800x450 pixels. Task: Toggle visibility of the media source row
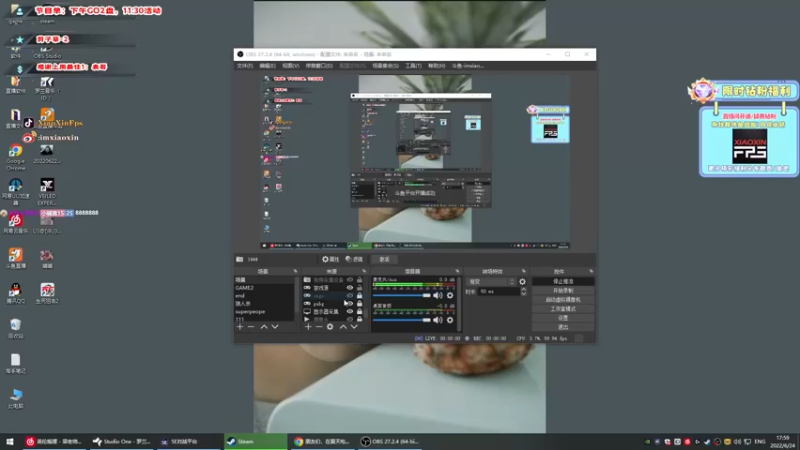pos(350,319)
